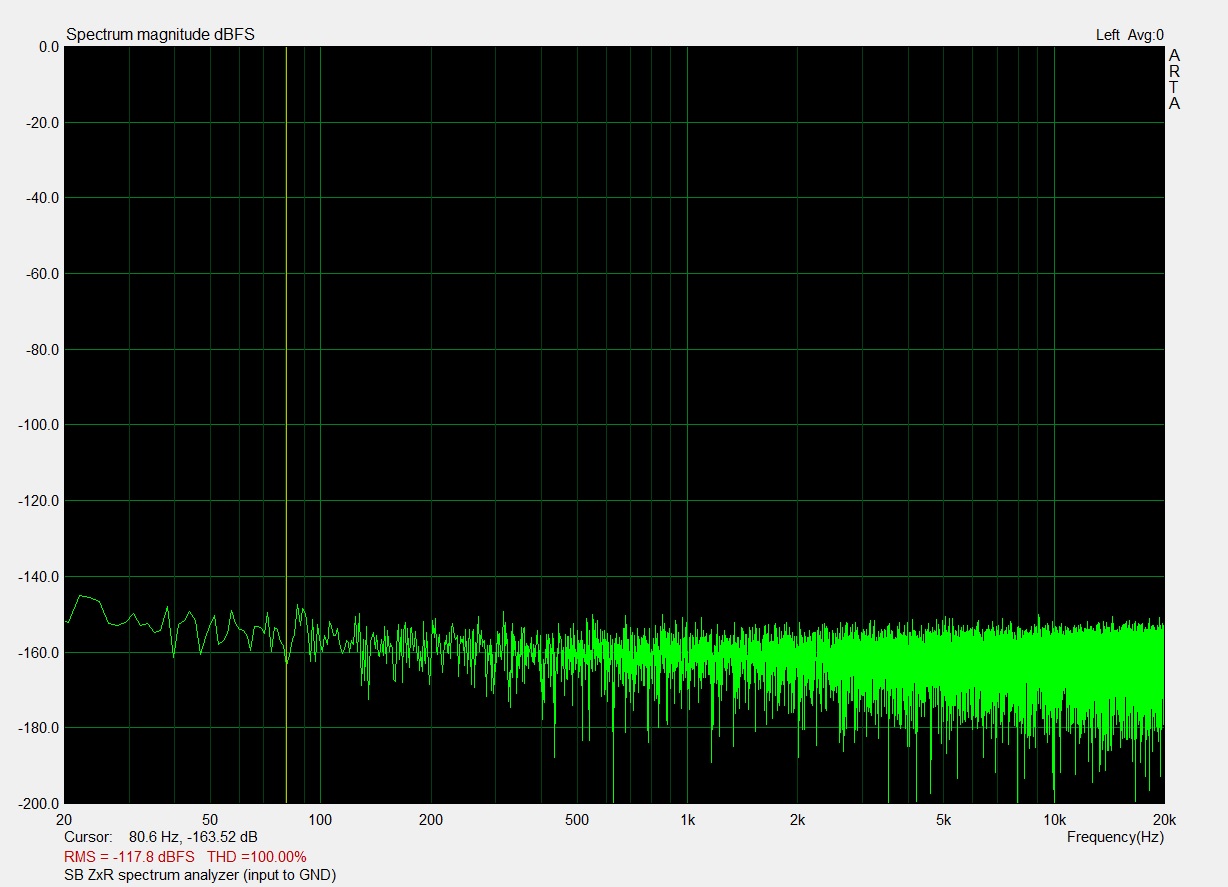The height and width of the screenshot is (887, 1228).
Task: Click the -100.0 dB Y axis label
Action: tap(41, 425)
